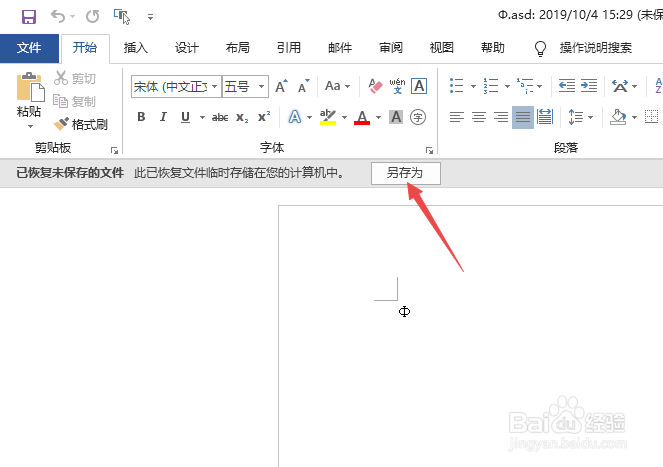This screenshot has height=467, width=663.
Task: Click 复制 copy button
Action: point(74,102)
